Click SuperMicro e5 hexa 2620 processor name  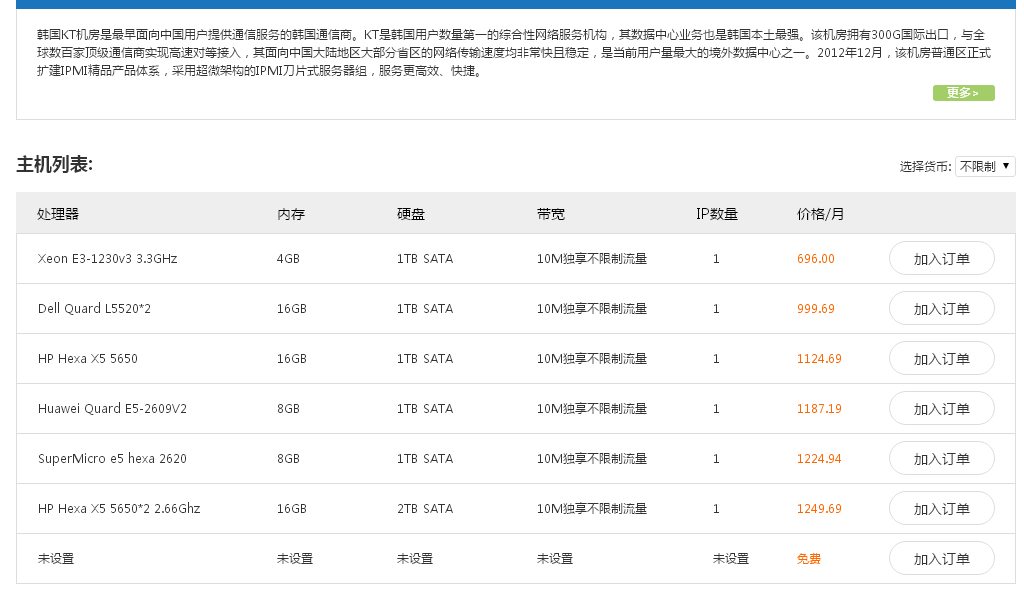(x=112, y=458)
